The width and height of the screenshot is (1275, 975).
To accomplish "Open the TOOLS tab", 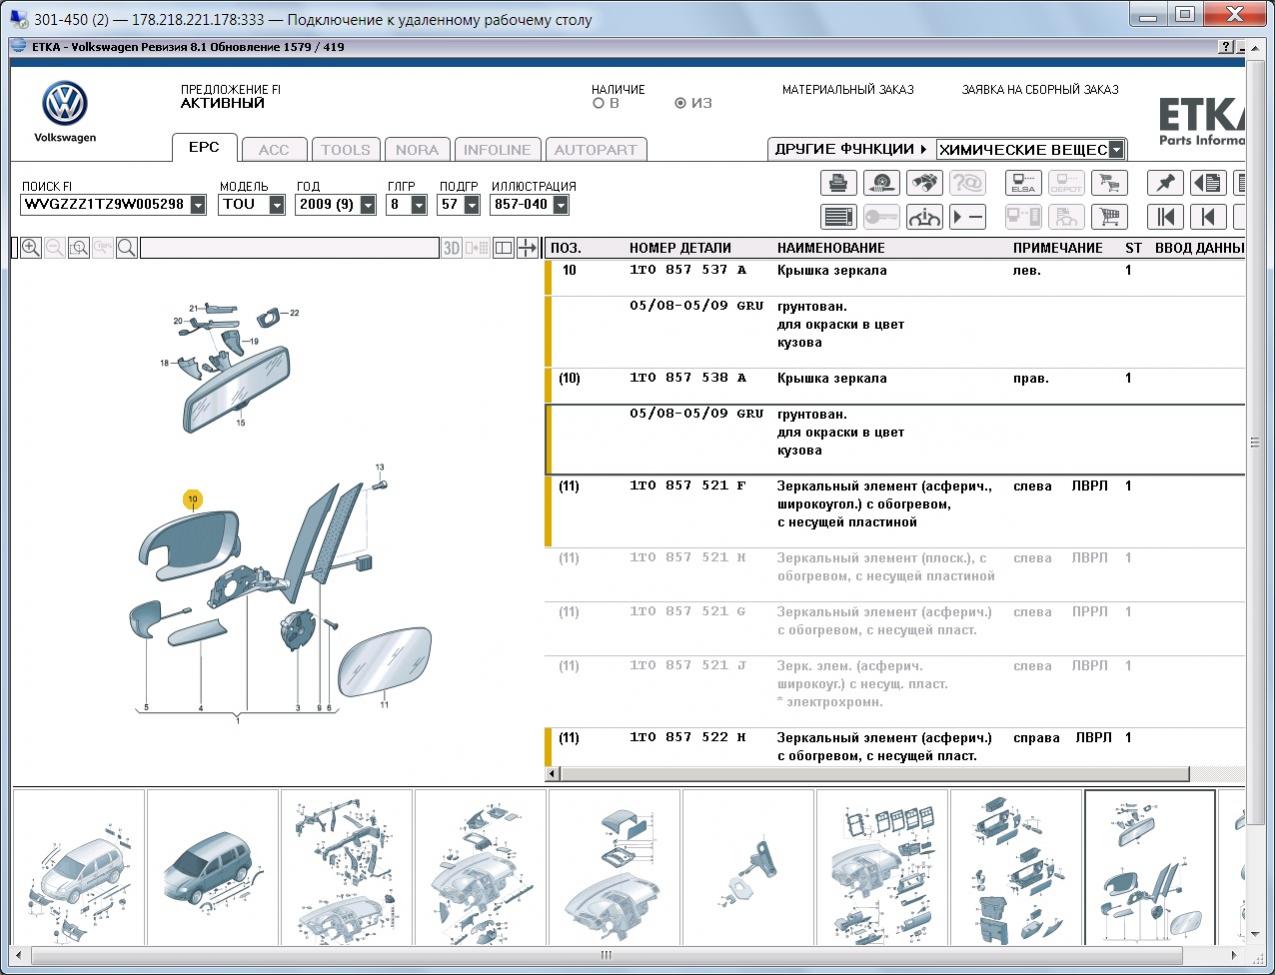I will (x=346, y=150).
